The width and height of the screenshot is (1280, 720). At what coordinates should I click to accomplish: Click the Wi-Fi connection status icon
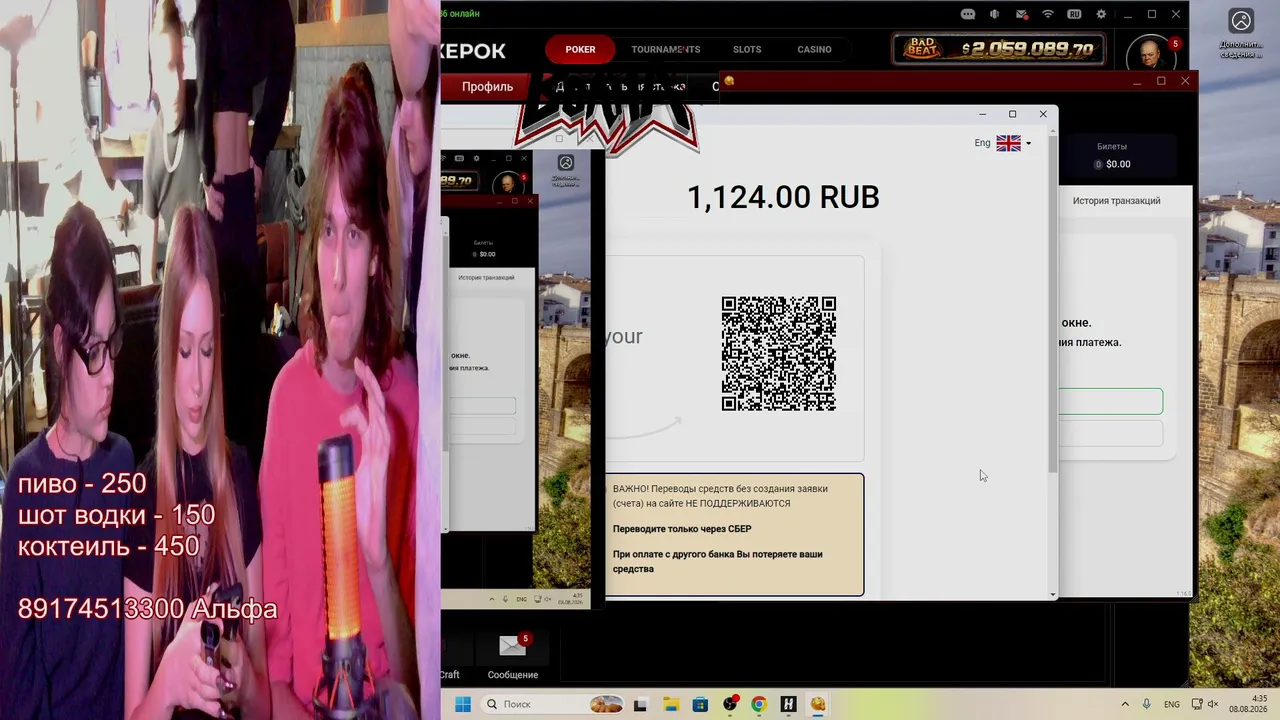pyautogui.click(x=1048, y=14)
